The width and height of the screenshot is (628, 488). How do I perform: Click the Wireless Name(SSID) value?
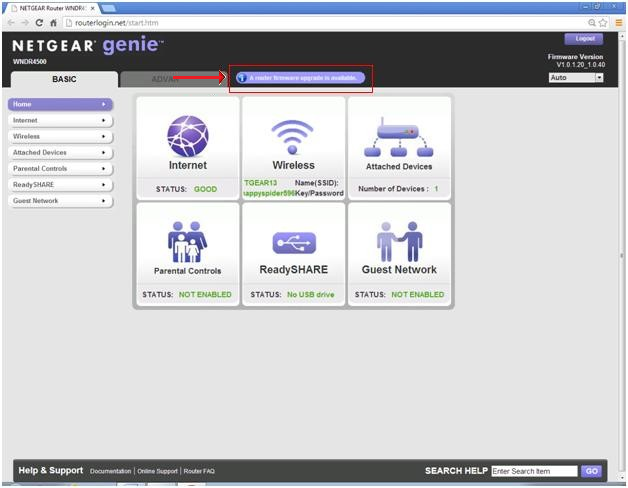tap(261, 183)
